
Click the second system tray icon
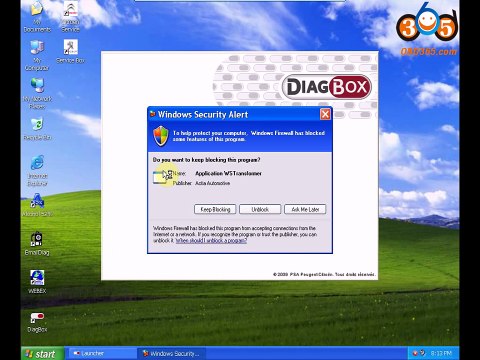pyautogui.click(x=423, y=353)
